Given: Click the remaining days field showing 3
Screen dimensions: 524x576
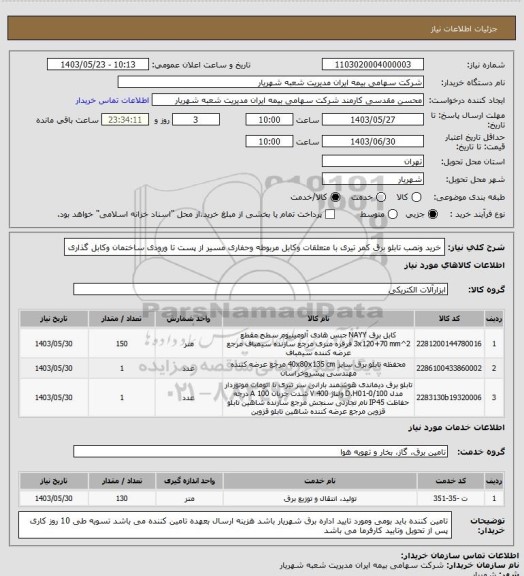Looking at the screenshot, I should tap(196, 120).
